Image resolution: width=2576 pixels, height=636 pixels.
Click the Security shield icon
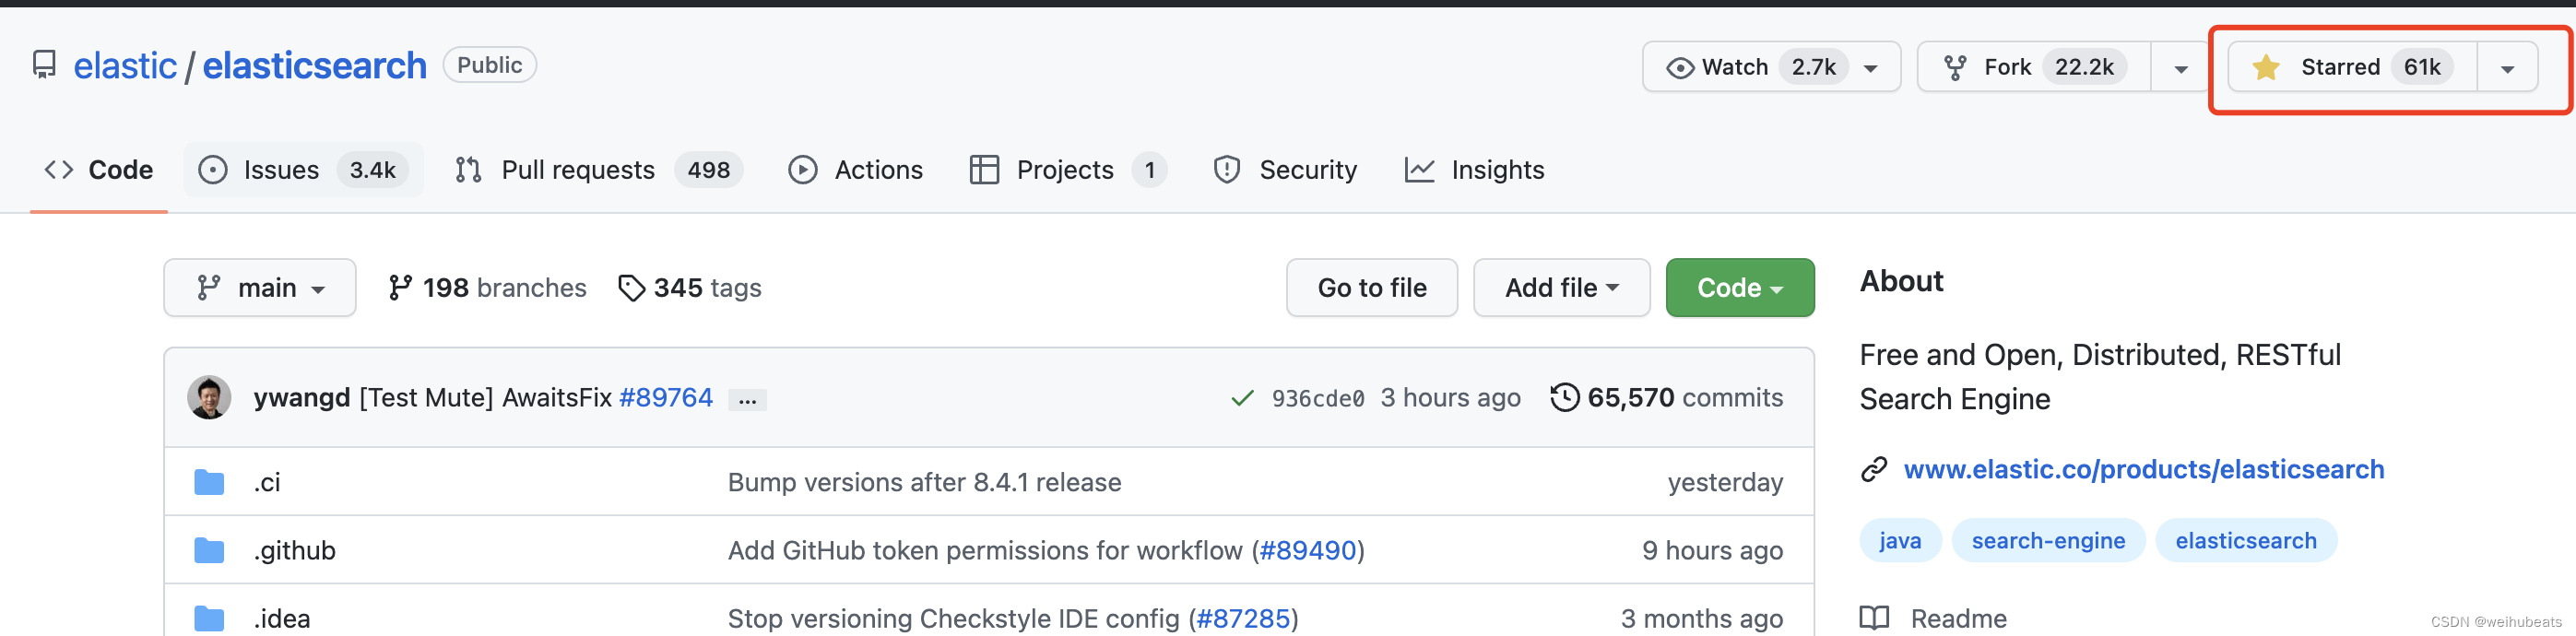pos(1227,170)
